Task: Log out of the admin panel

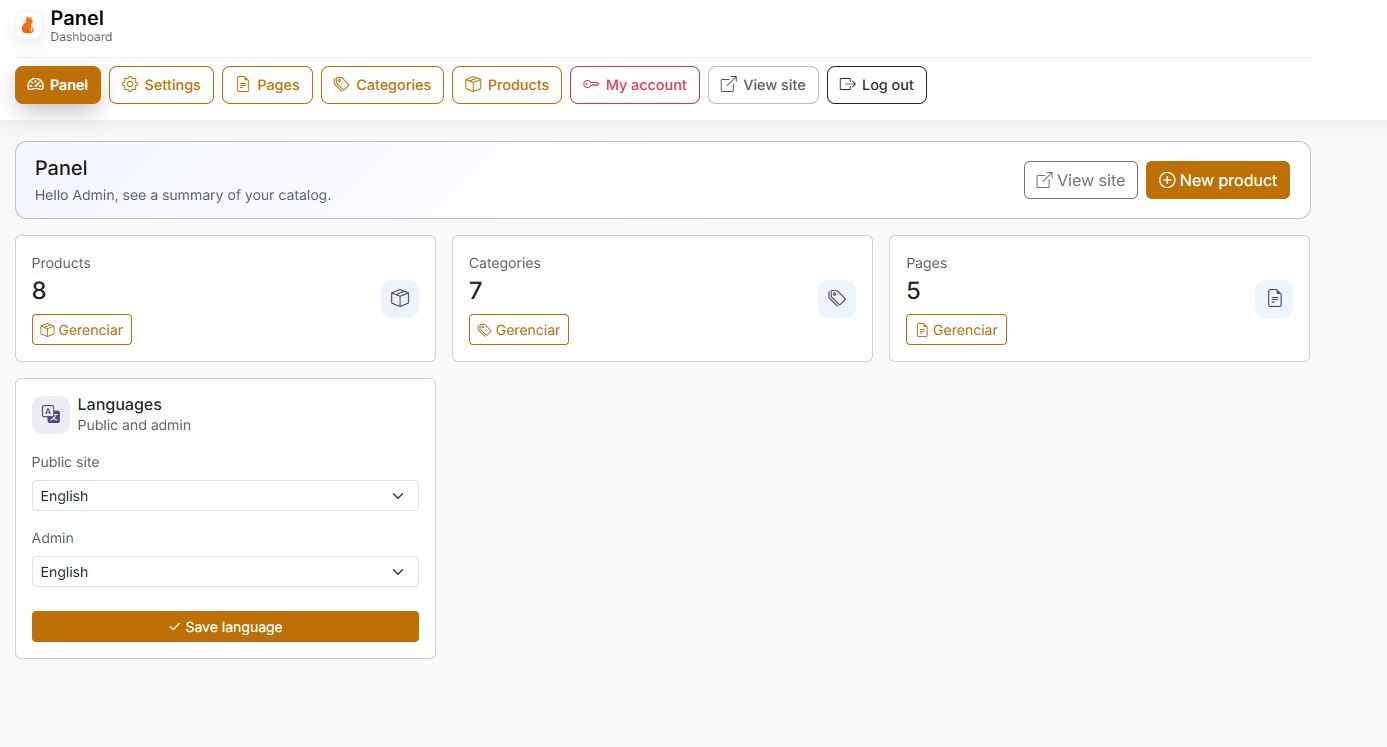Action: pos(877,85)
